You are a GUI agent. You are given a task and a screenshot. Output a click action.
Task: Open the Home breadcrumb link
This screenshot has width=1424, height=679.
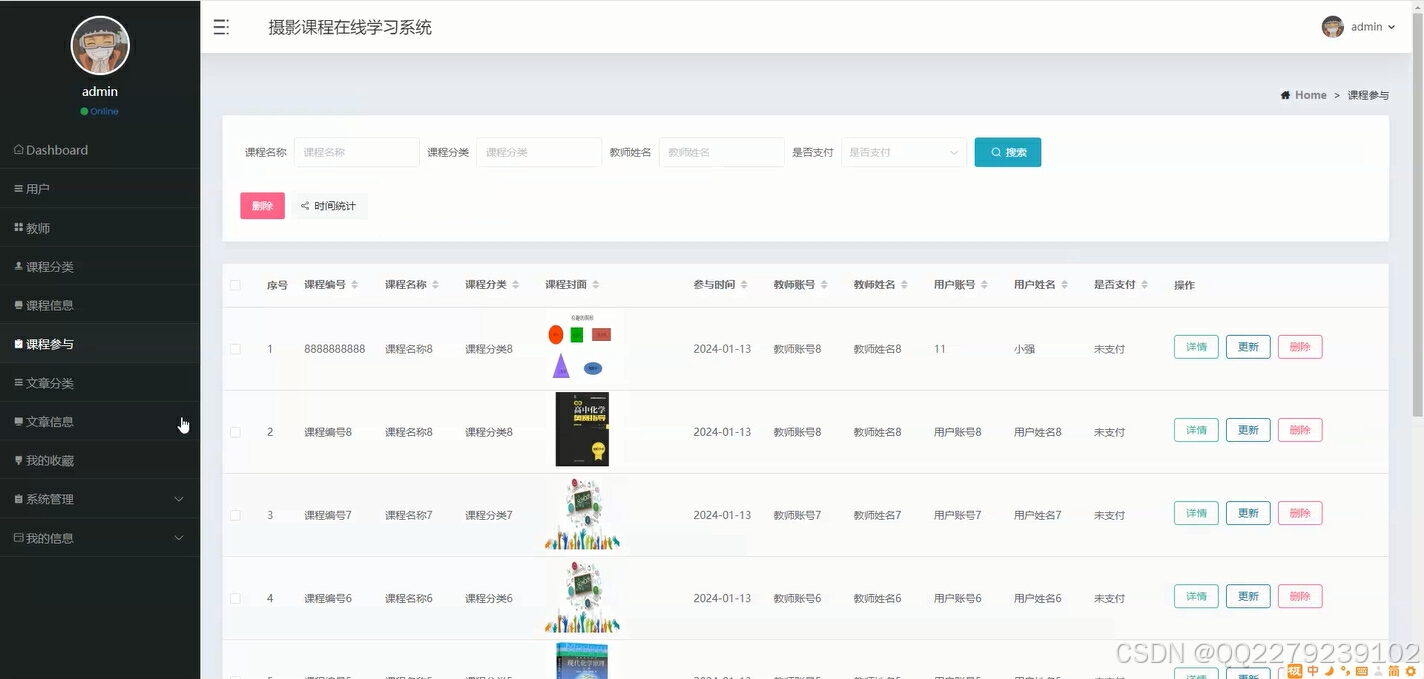click(1310, 94)
